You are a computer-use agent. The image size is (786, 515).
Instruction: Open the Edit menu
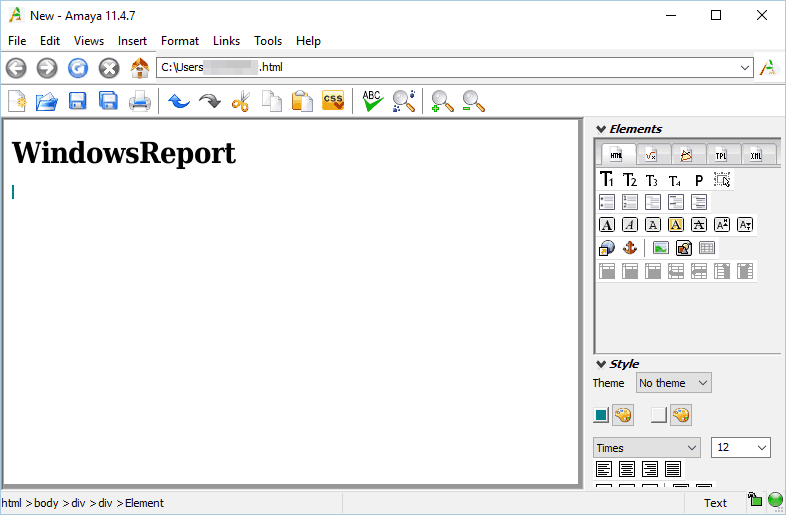[x=50, y=41]
